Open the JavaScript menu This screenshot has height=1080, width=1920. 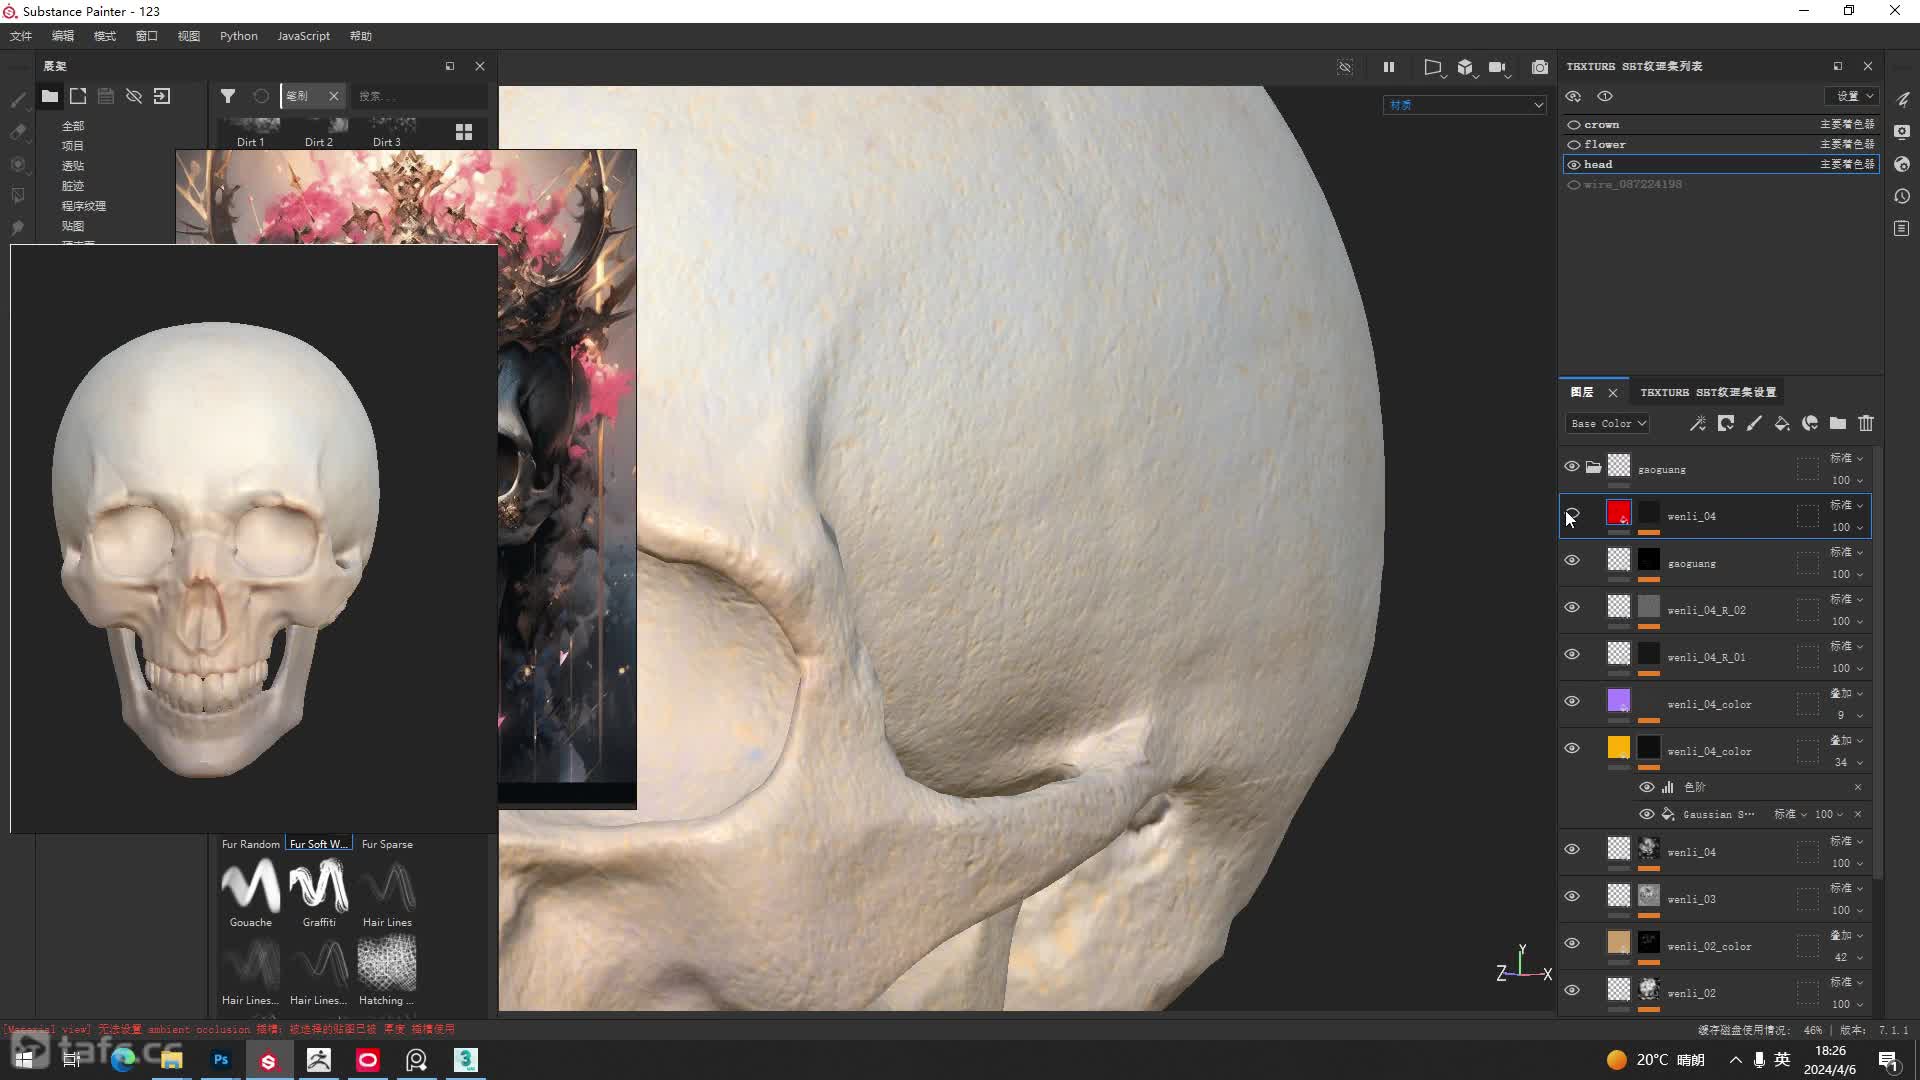(303, 36)
